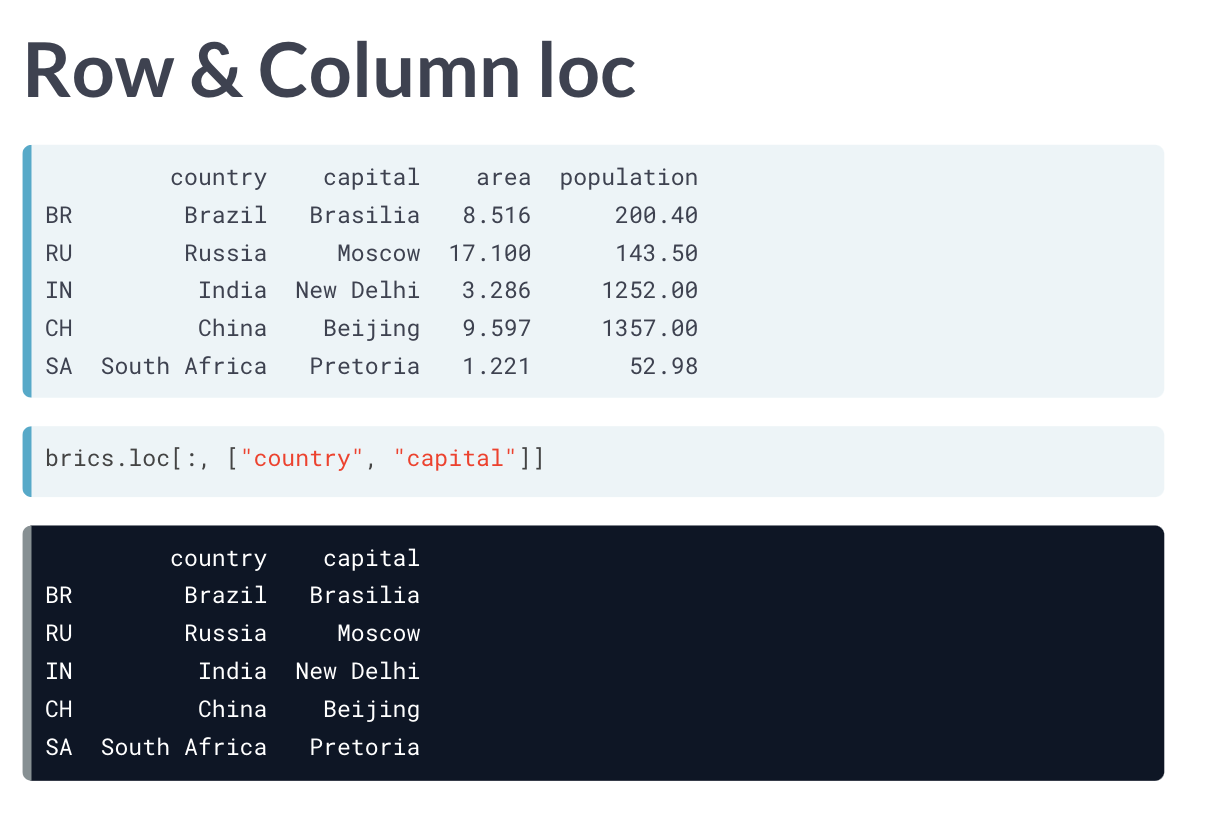
Task: Click 'Moscow' in the dark output block
Action: click(379, 634)
